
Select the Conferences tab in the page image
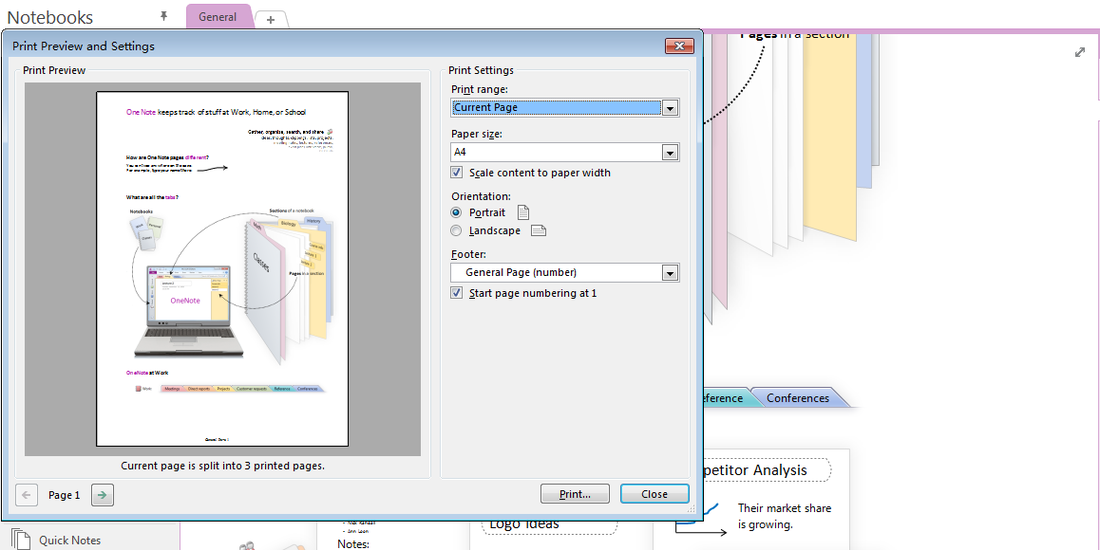point(798,398)
